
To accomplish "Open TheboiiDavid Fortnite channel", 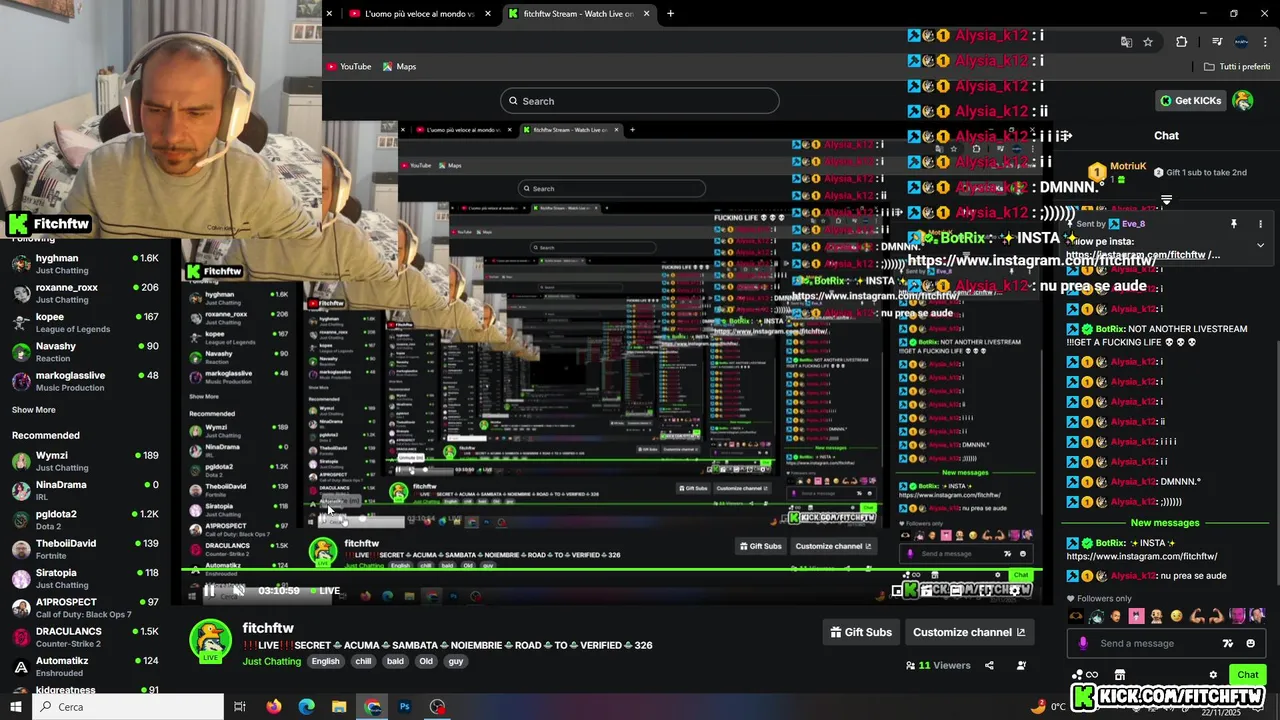I will click(x=85, y=549).
